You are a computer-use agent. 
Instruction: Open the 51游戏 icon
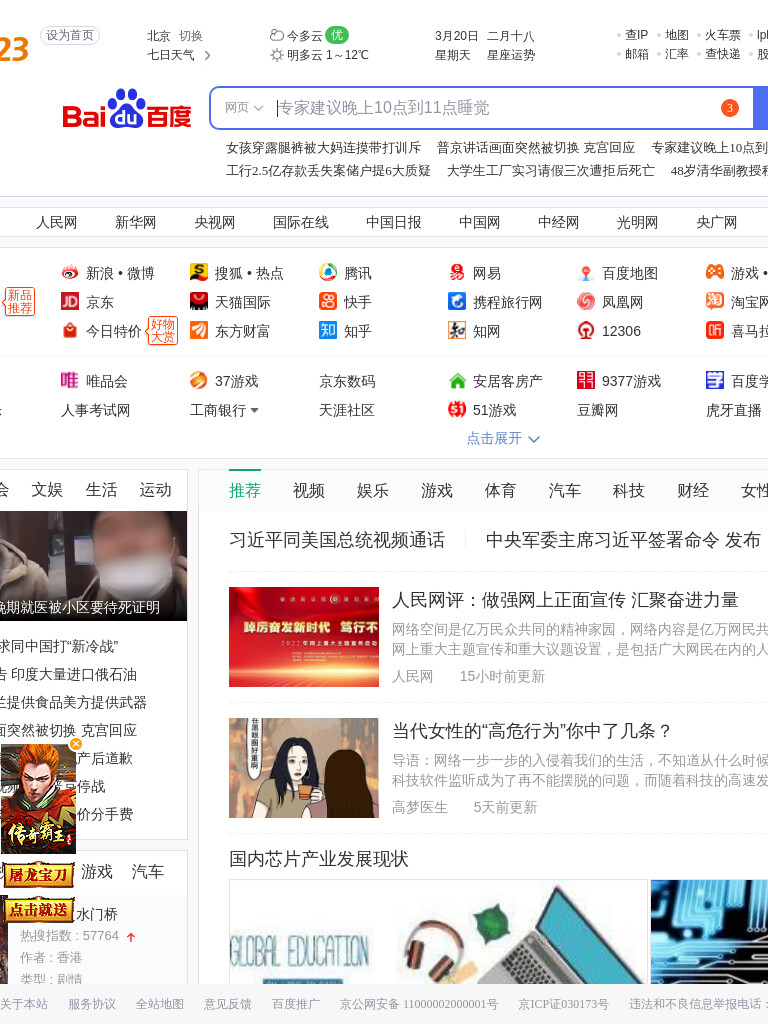(457, 409)
